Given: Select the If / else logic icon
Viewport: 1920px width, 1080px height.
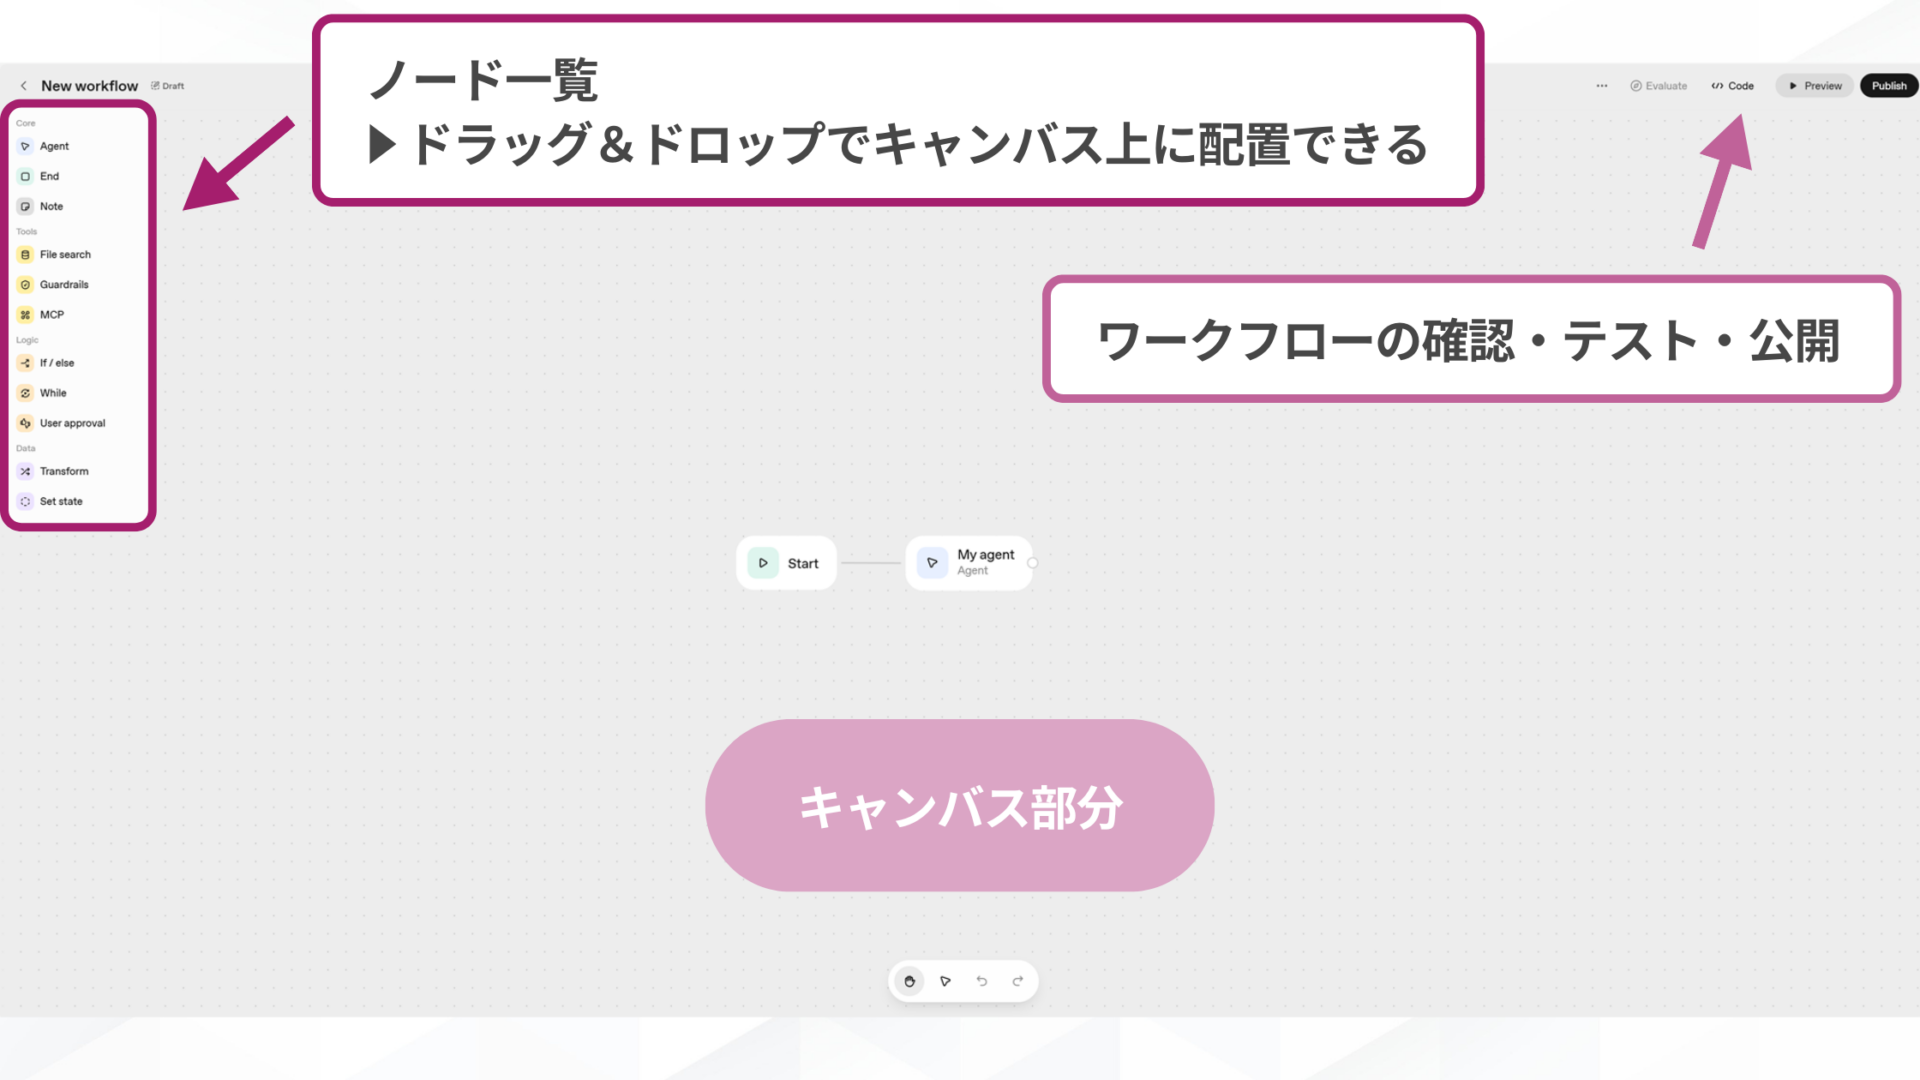Looking at the screenshot, I should coord(25,362).
